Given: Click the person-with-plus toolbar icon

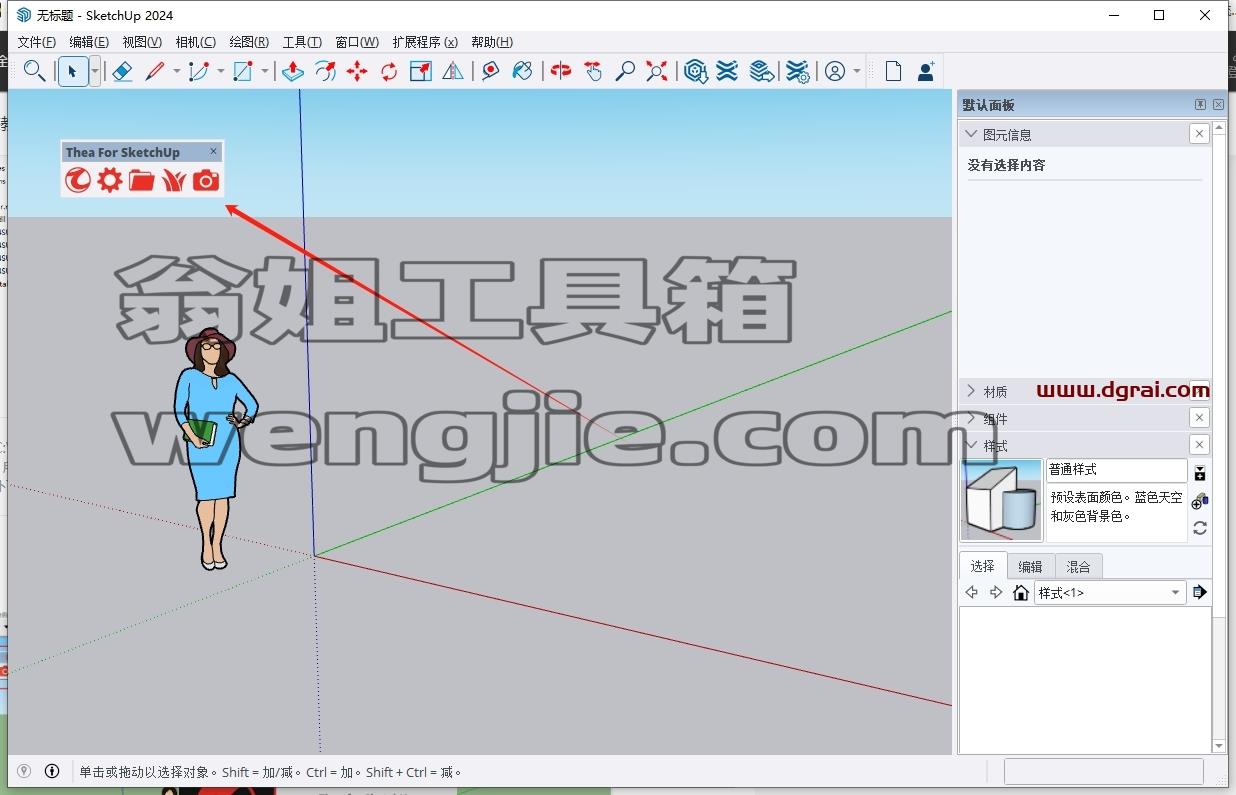Looking at the screenshot, I should point(926,71).
